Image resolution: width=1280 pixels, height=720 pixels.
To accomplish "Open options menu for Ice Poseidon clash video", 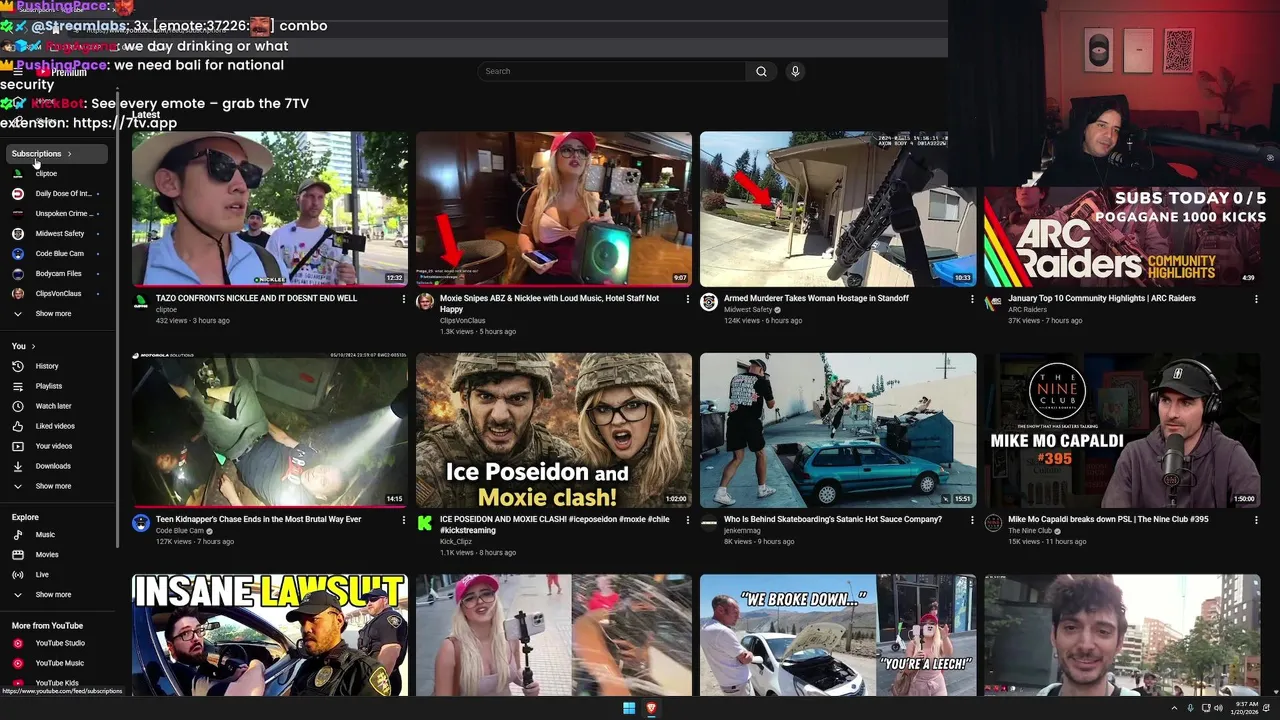I will tap(688, 520).
